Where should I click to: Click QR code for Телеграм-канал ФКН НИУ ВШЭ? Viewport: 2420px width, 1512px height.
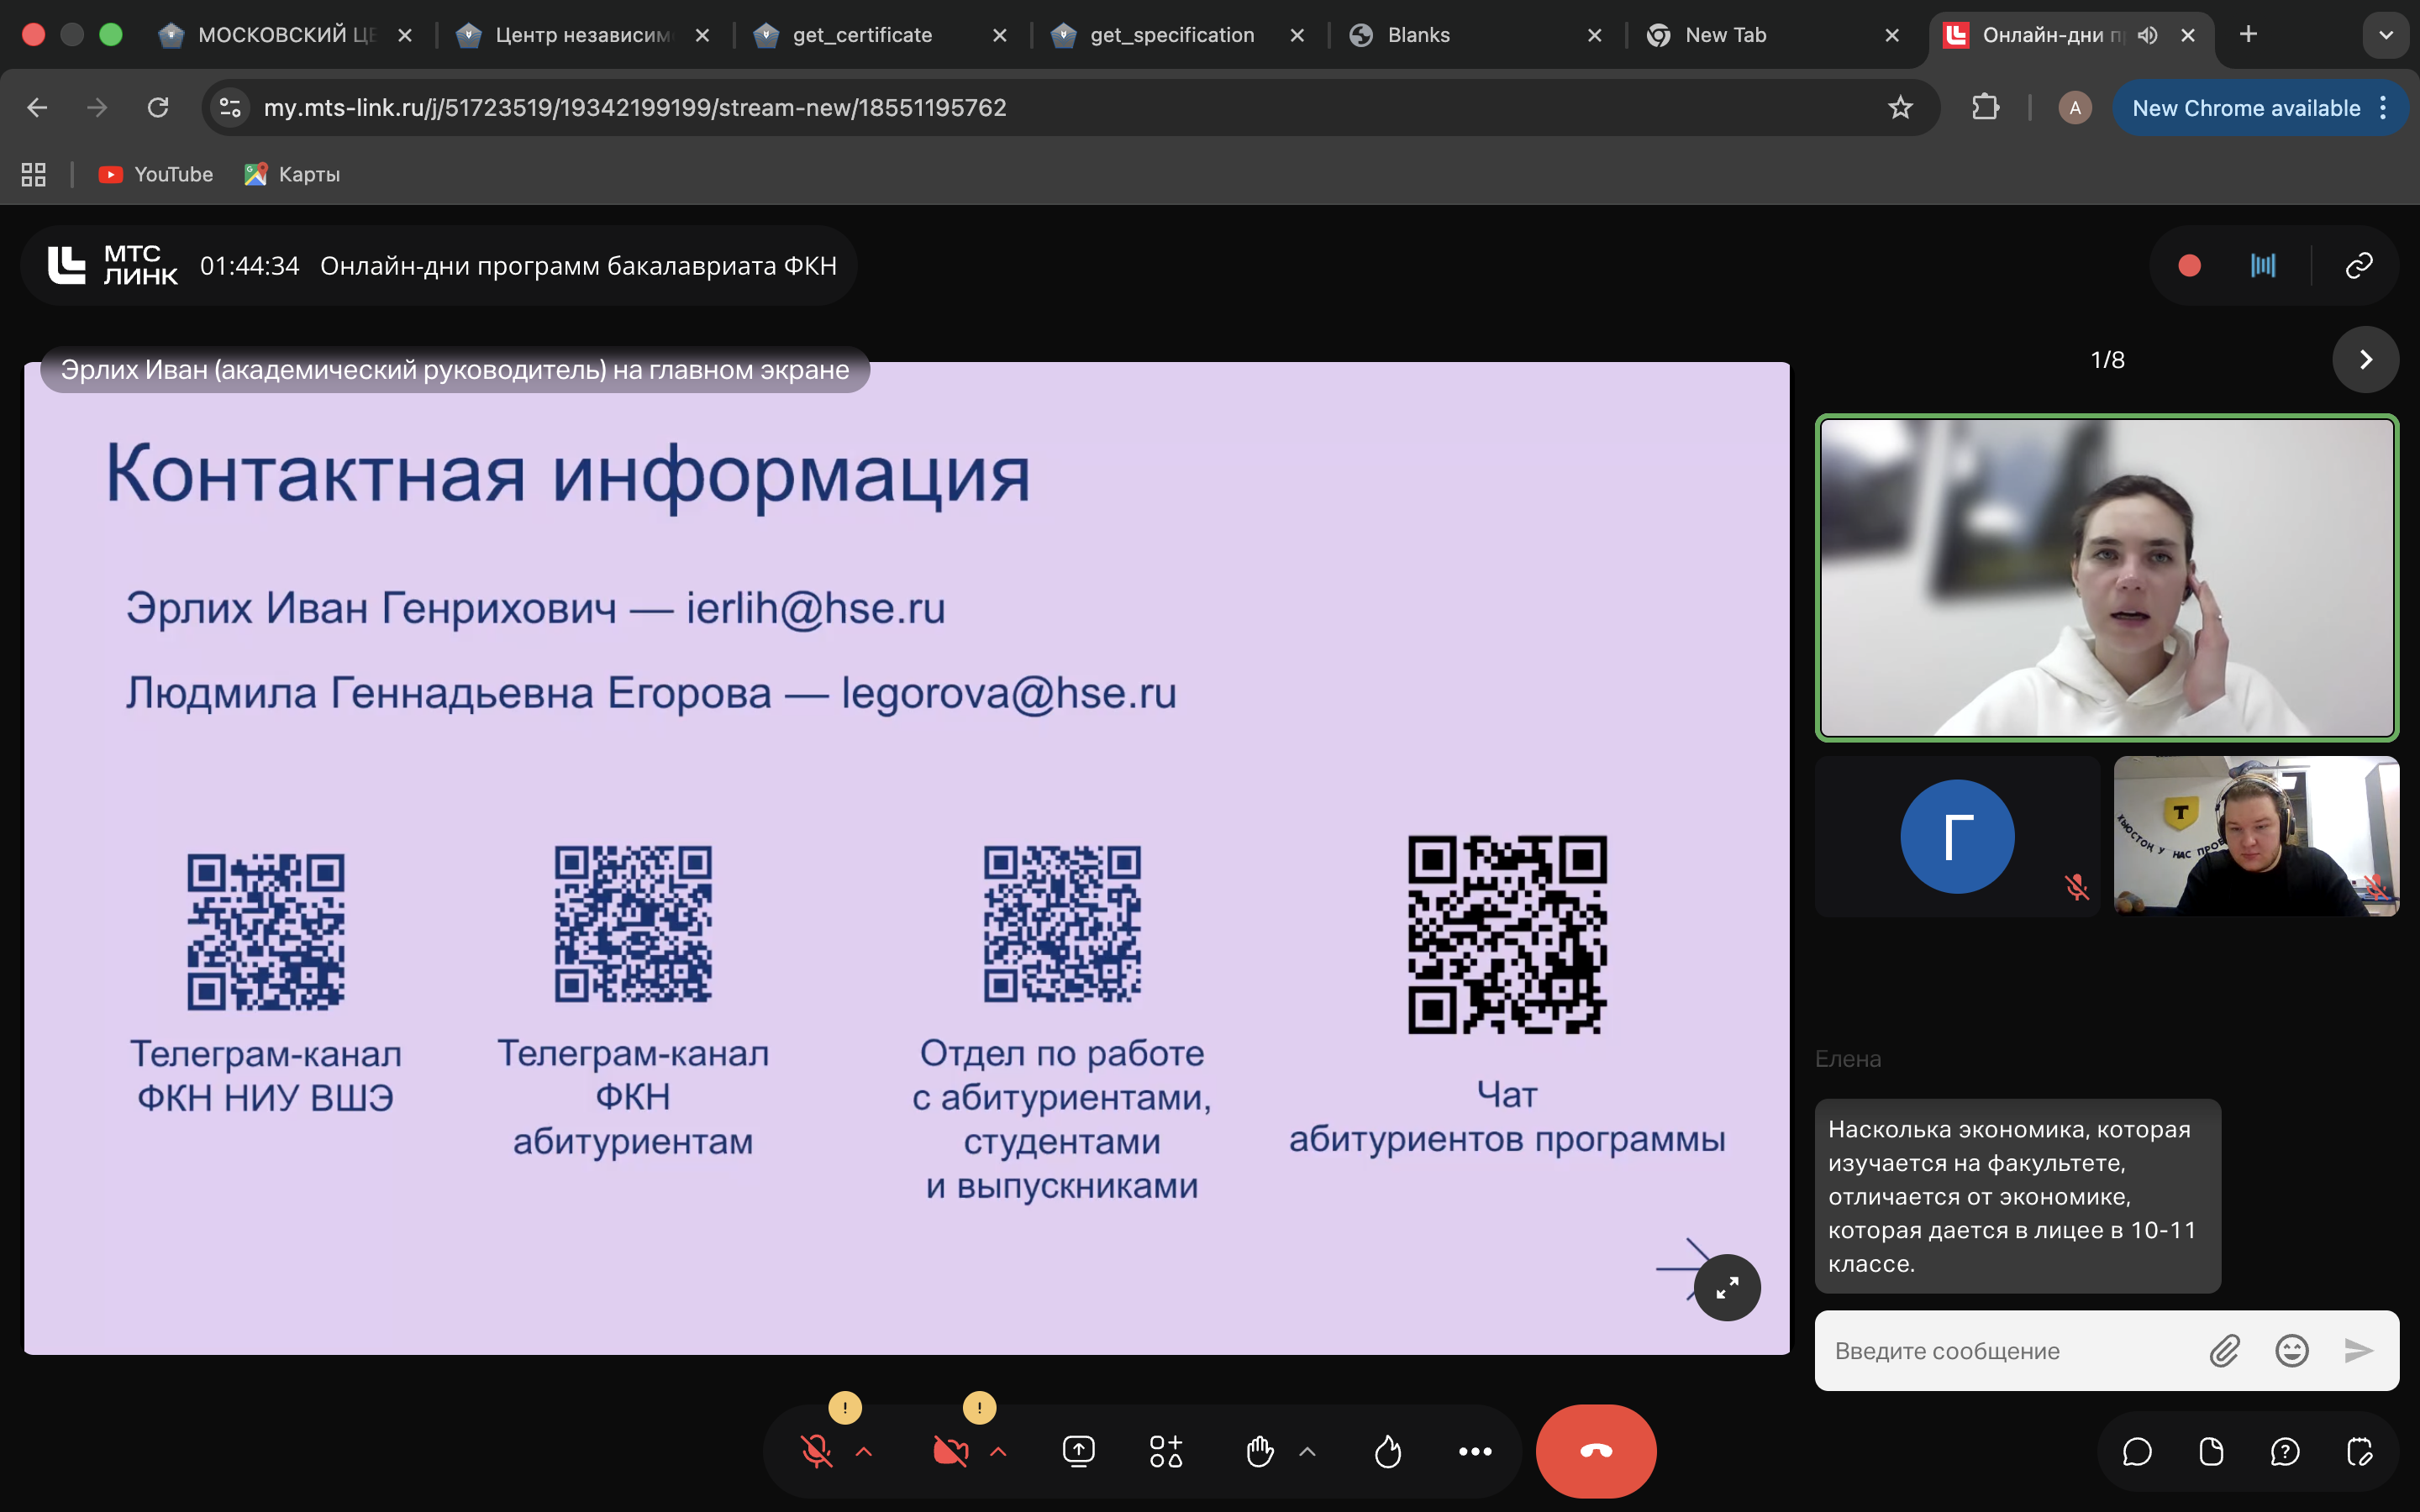point(266,931)
